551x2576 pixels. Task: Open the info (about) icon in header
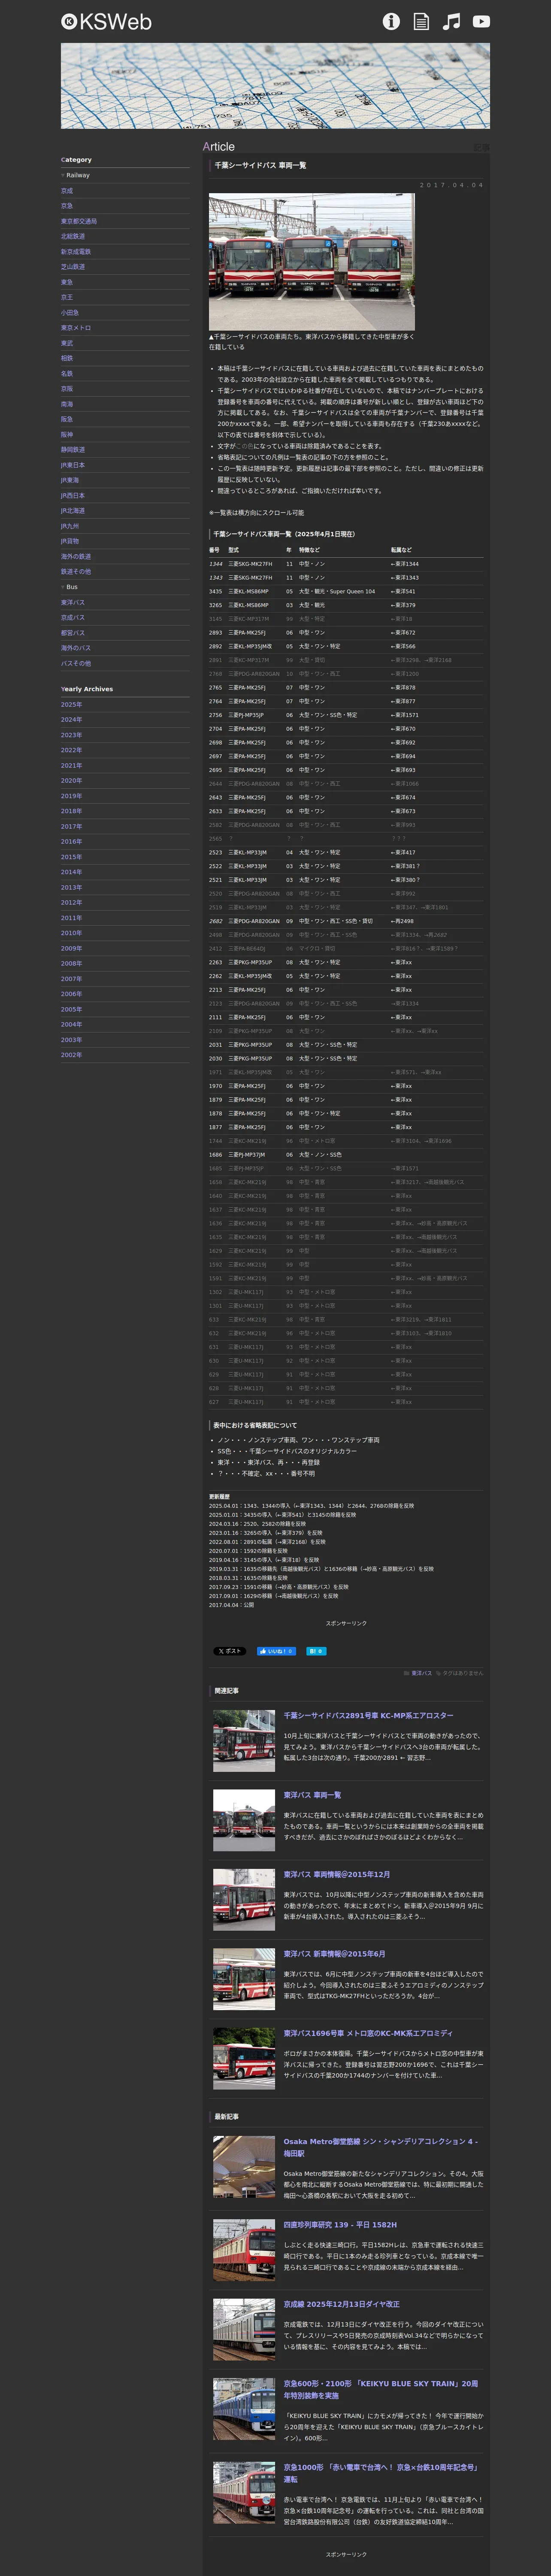(x=391, y=21)
